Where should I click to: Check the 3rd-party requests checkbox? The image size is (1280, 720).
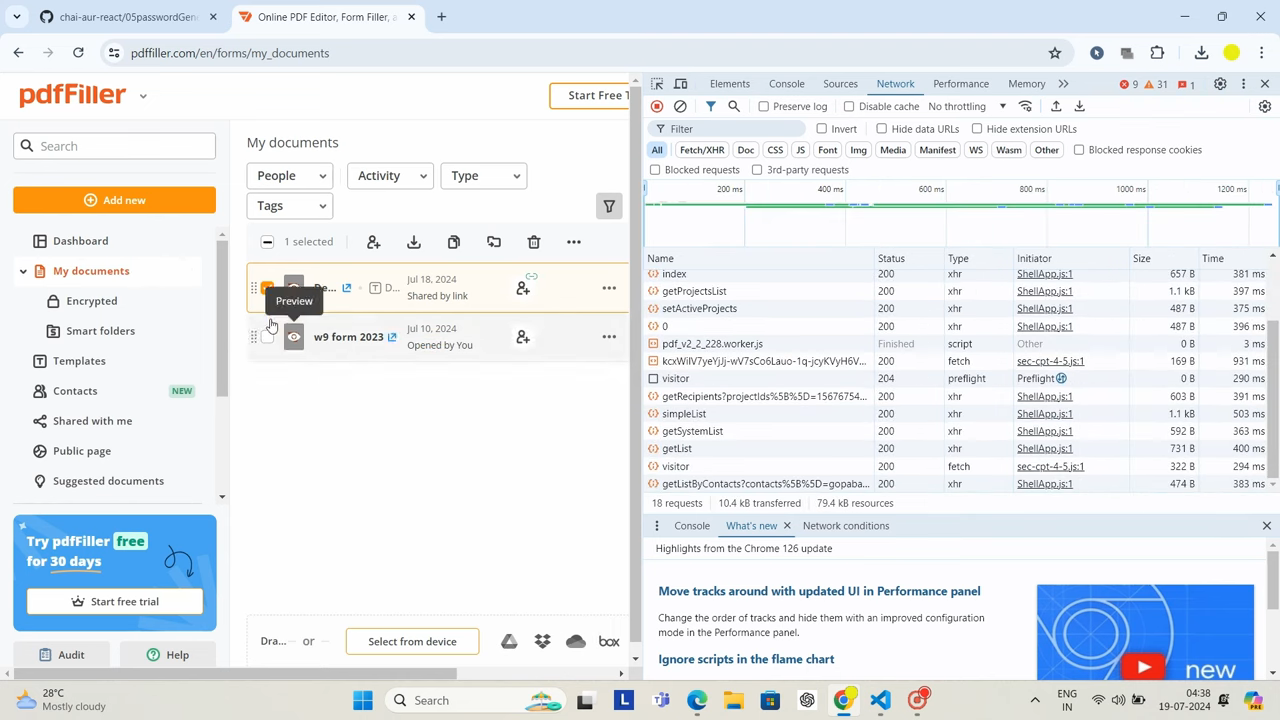tap(757, 170)
